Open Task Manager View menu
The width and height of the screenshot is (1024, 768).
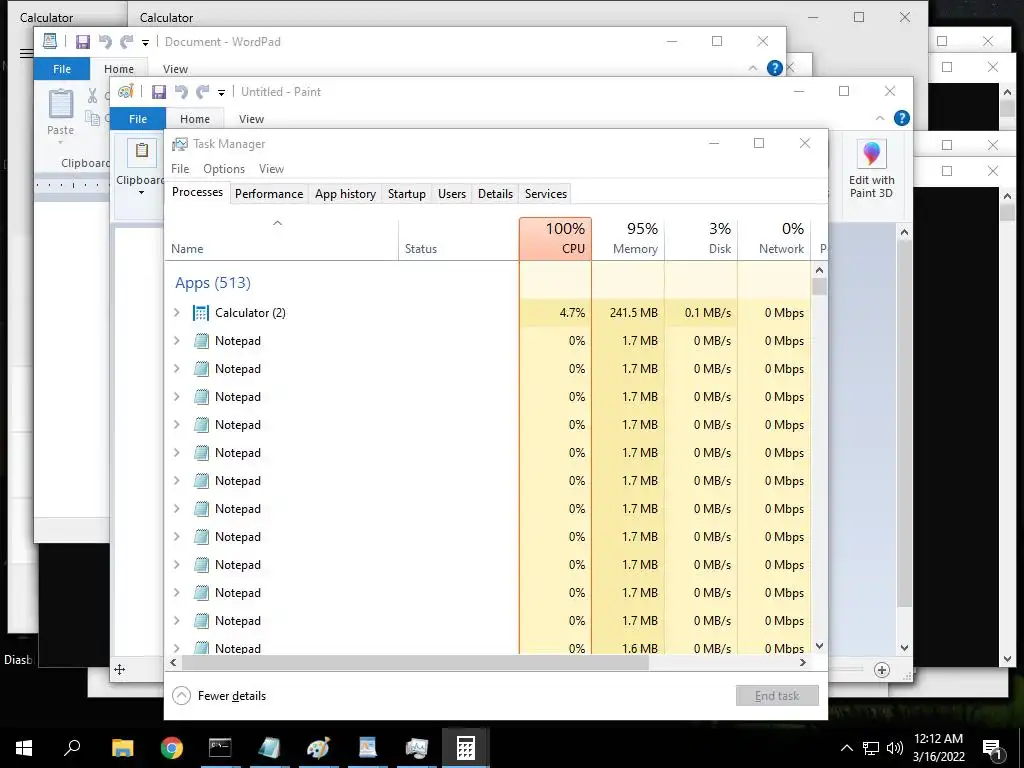click(x=271, y=168)
